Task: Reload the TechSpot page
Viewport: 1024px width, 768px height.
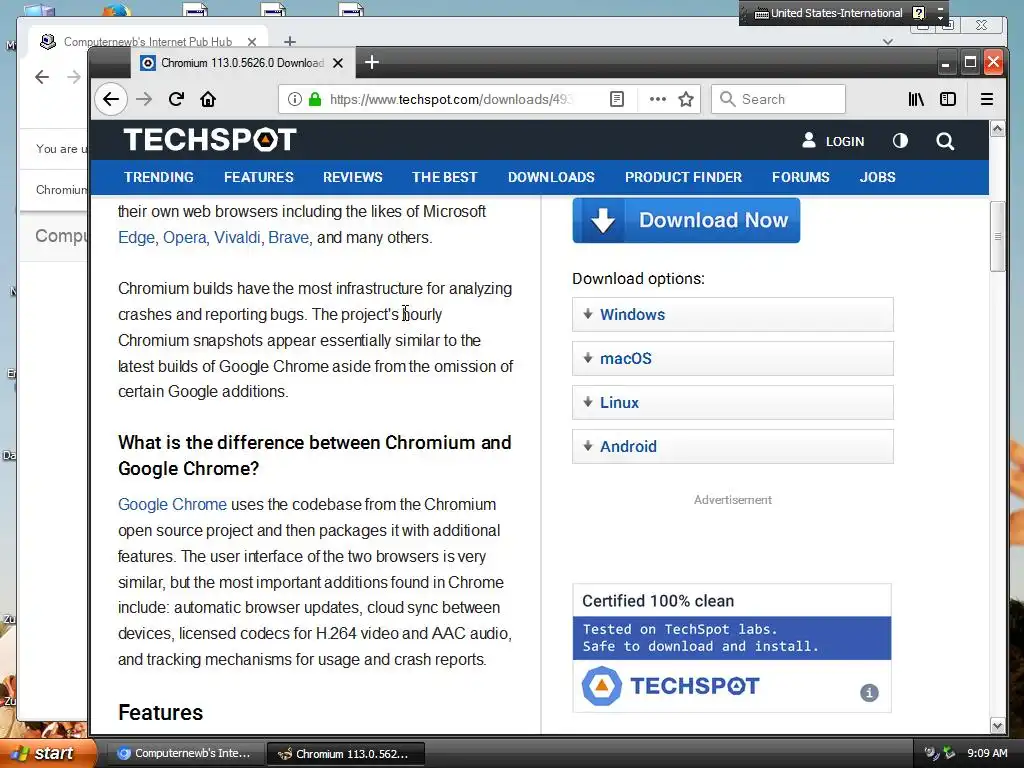Action: pyautogui.click(x=176, y=99)
